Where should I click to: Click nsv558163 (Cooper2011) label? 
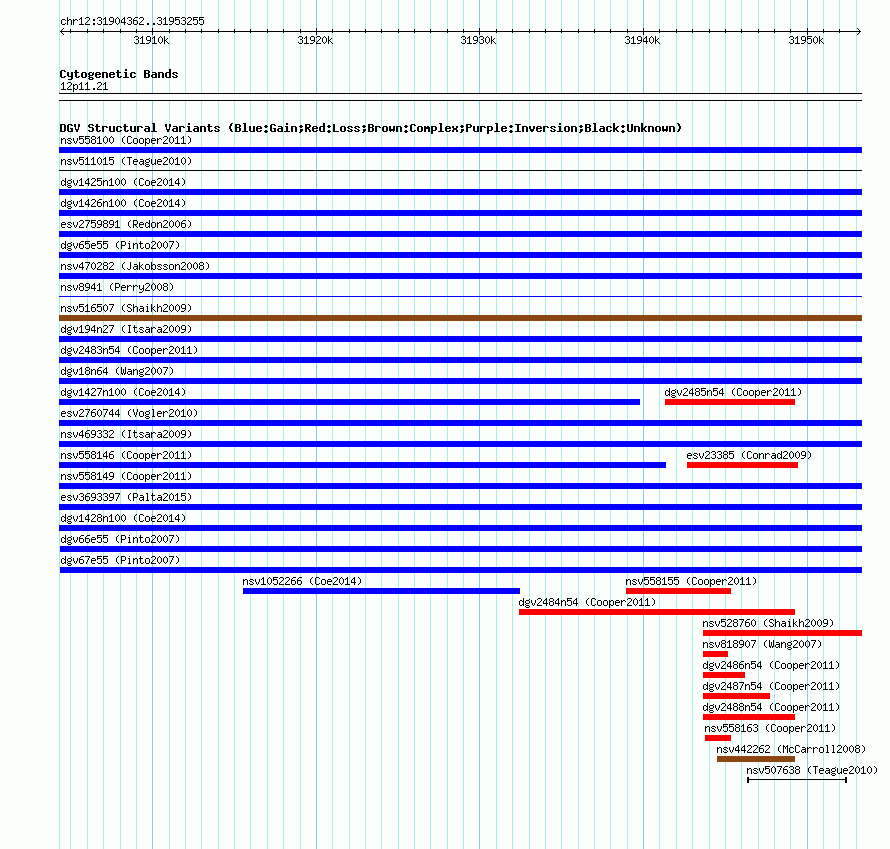[x=770, y=728]
